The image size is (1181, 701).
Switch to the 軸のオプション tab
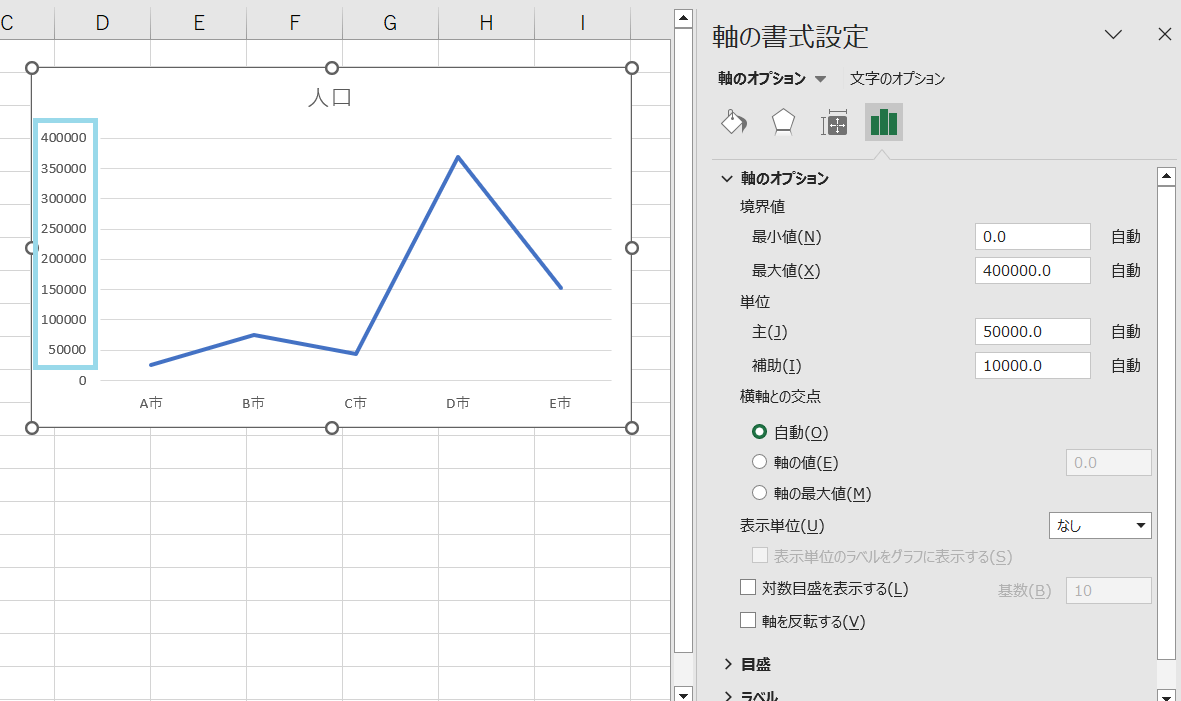point(760,78)
